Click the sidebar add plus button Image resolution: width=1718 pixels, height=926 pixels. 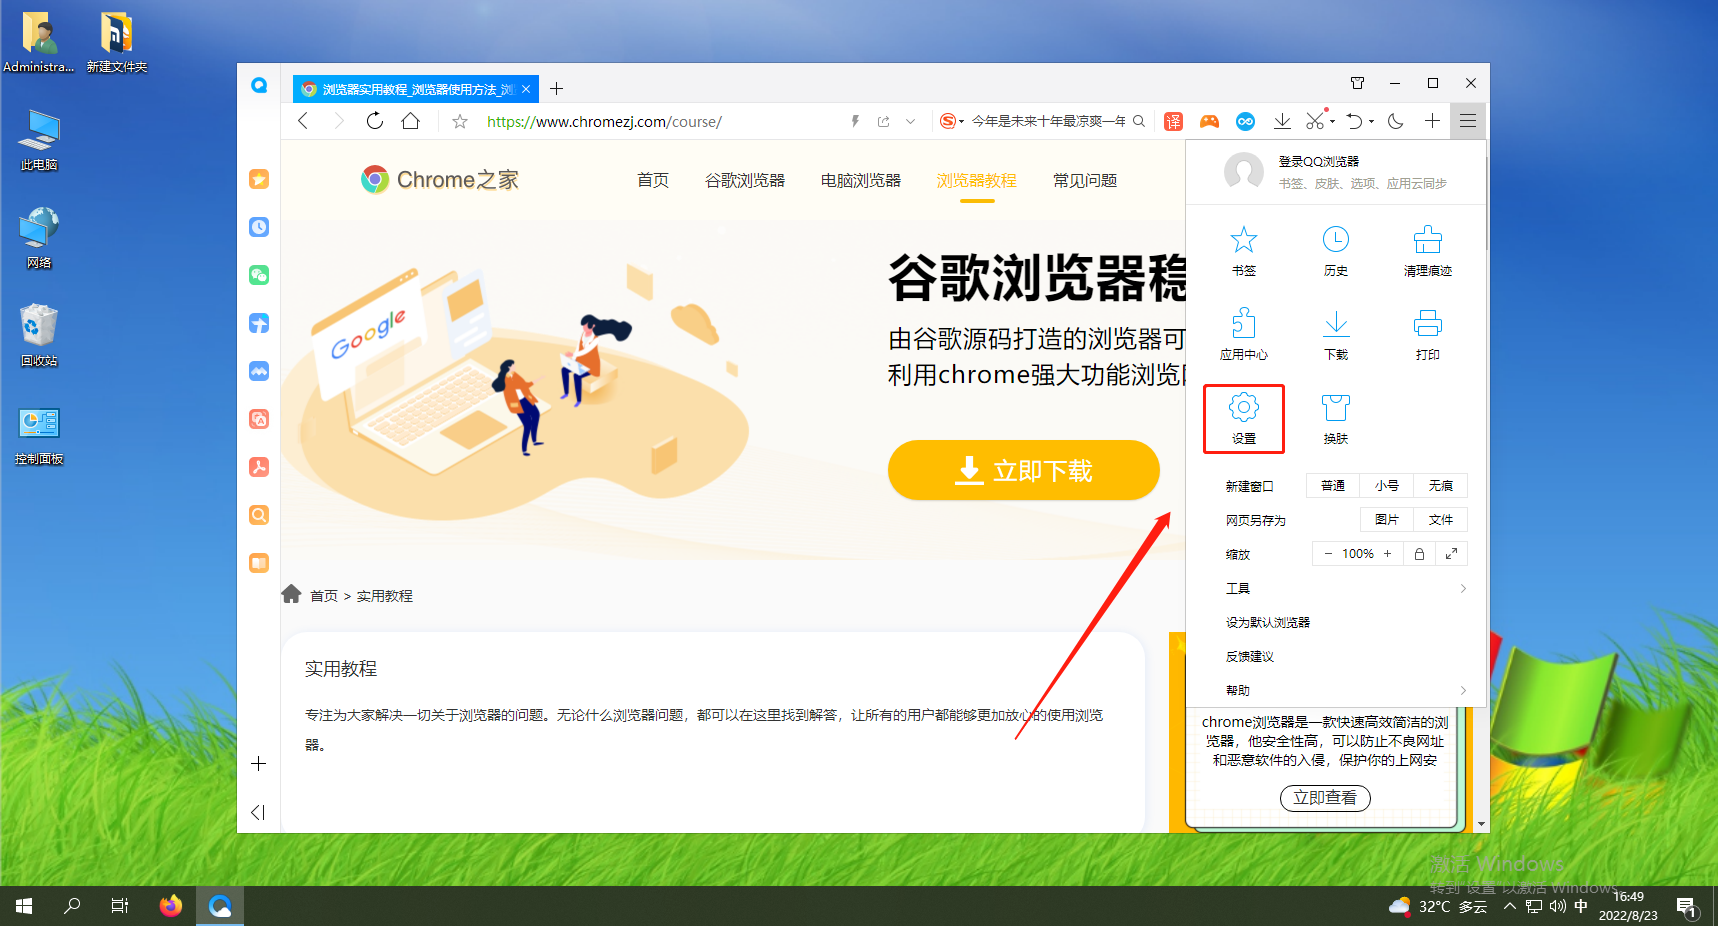point(258,764)
